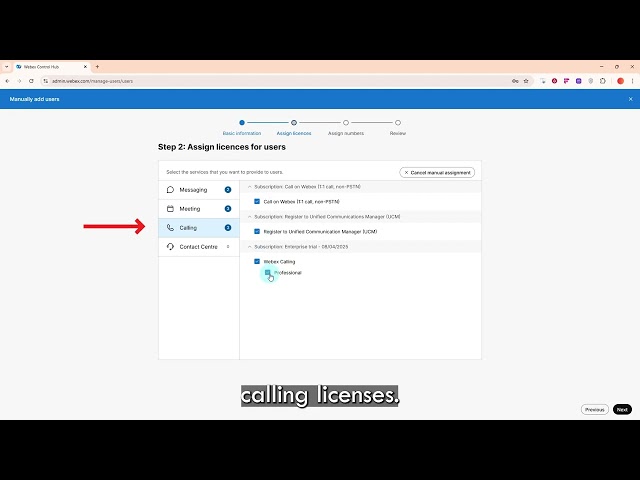The width and height of the screenshot is (640, 480).
Task: Click the Contact Centre headset icon
Action: point(170,247)
